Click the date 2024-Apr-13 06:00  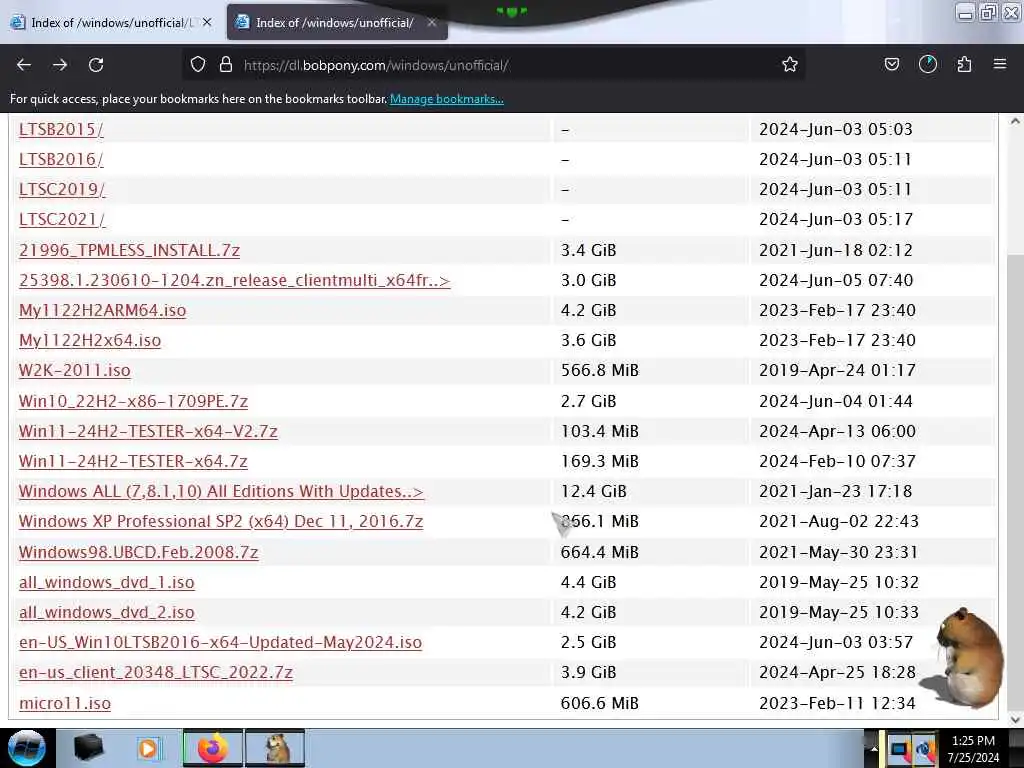tap(837, 431)
